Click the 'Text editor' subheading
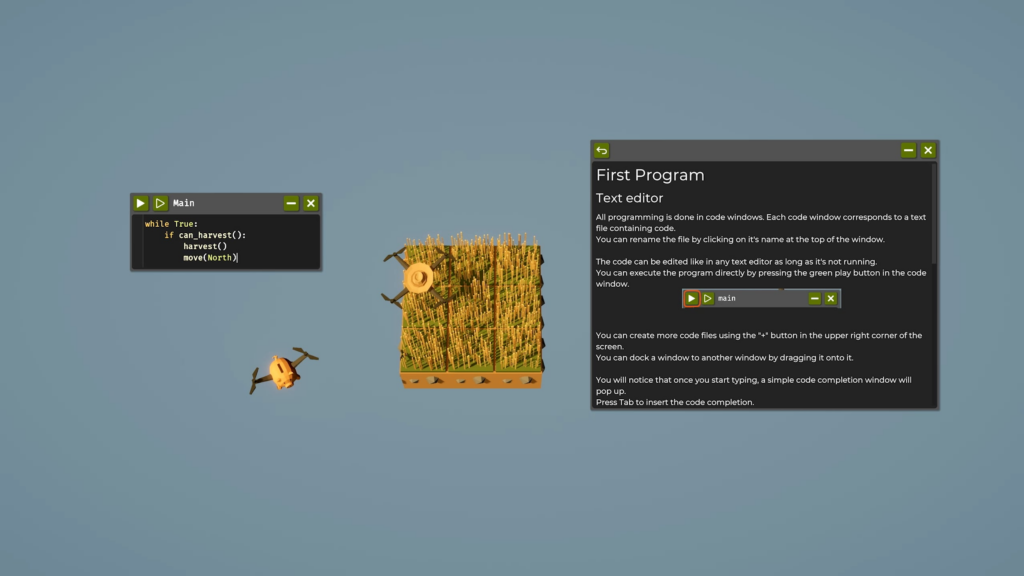Screen dimensions: 1024x576 (x=629, y=198)
